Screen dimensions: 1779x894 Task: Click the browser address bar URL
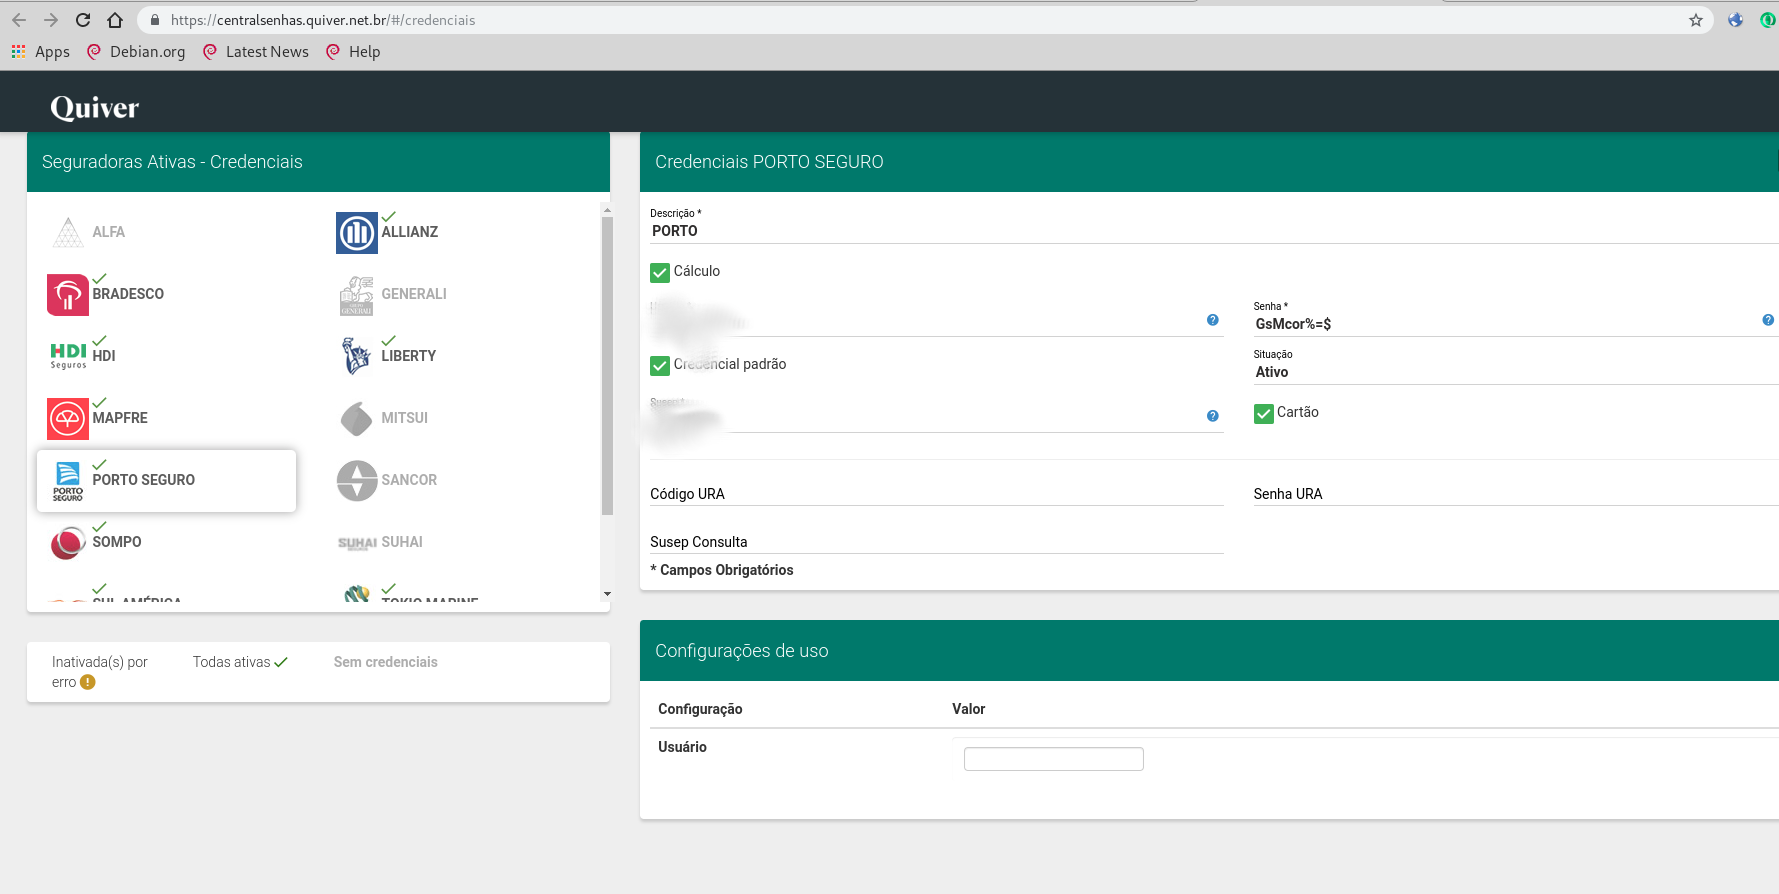(323, 20)
